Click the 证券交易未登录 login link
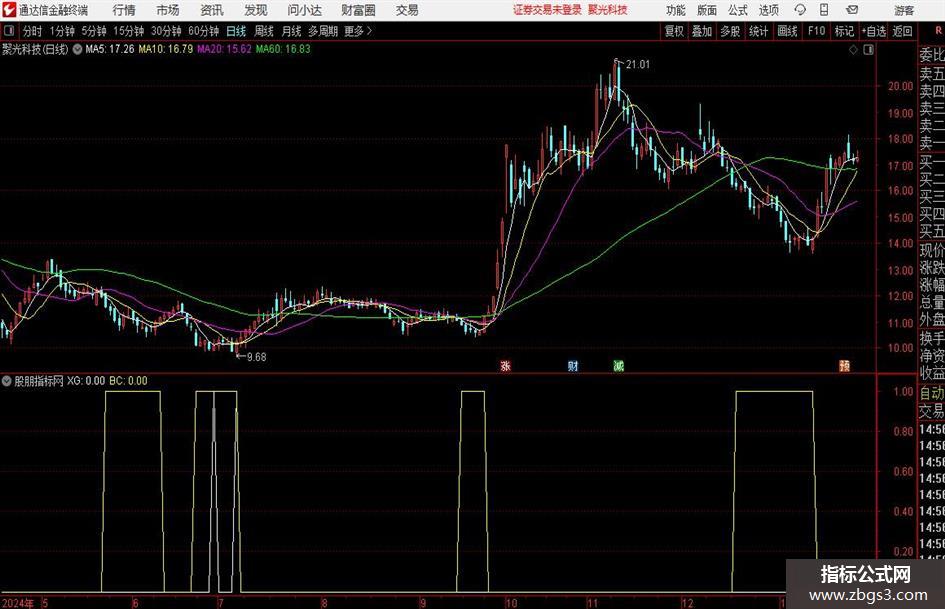945x609 pixels. coord(547,10)
